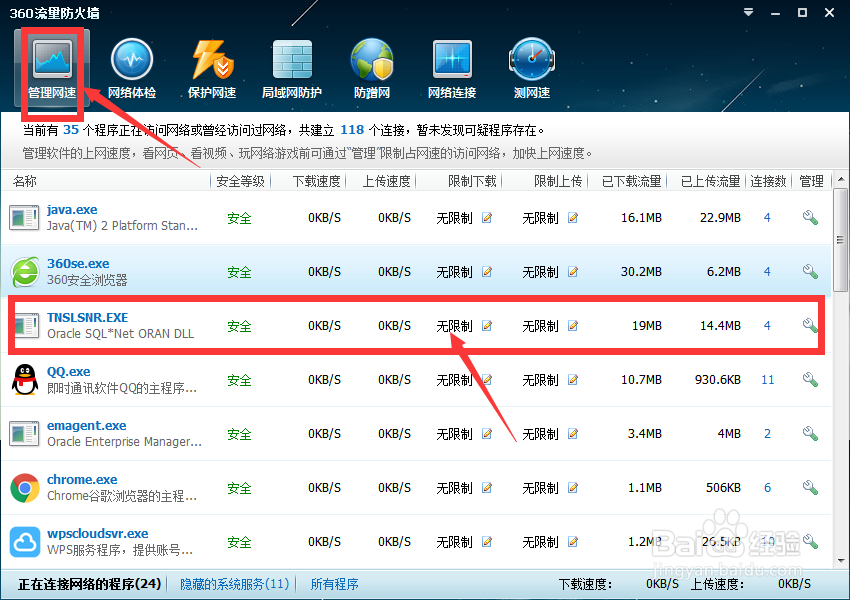Open manage wrench for 360se.exe

point(810,272)
